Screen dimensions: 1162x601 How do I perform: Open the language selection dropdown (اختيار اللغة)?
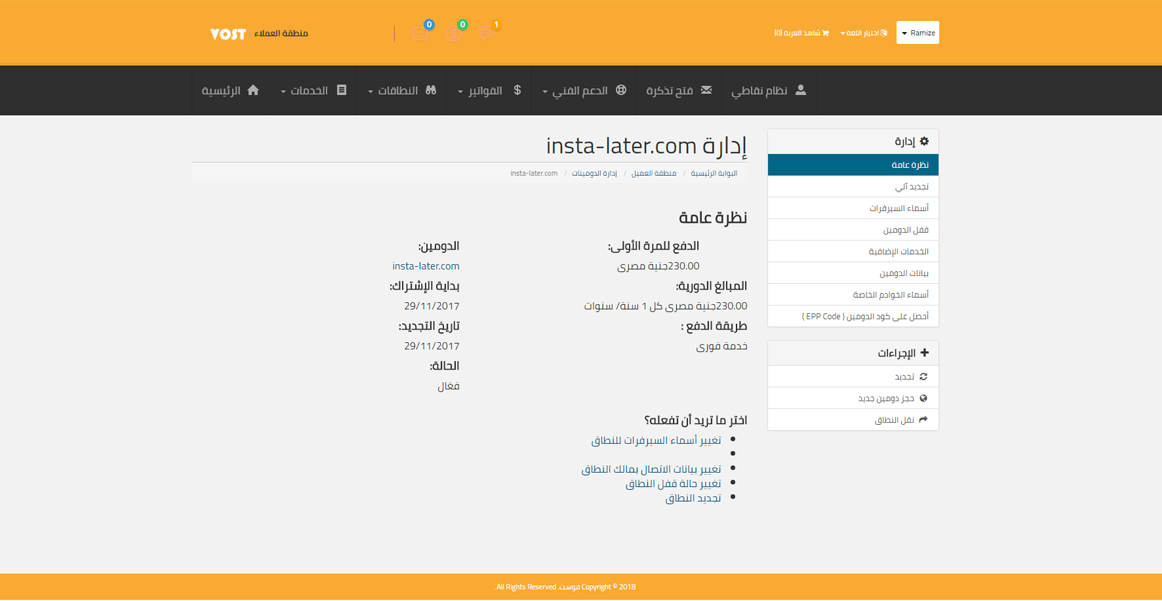[x=864, y=33]
